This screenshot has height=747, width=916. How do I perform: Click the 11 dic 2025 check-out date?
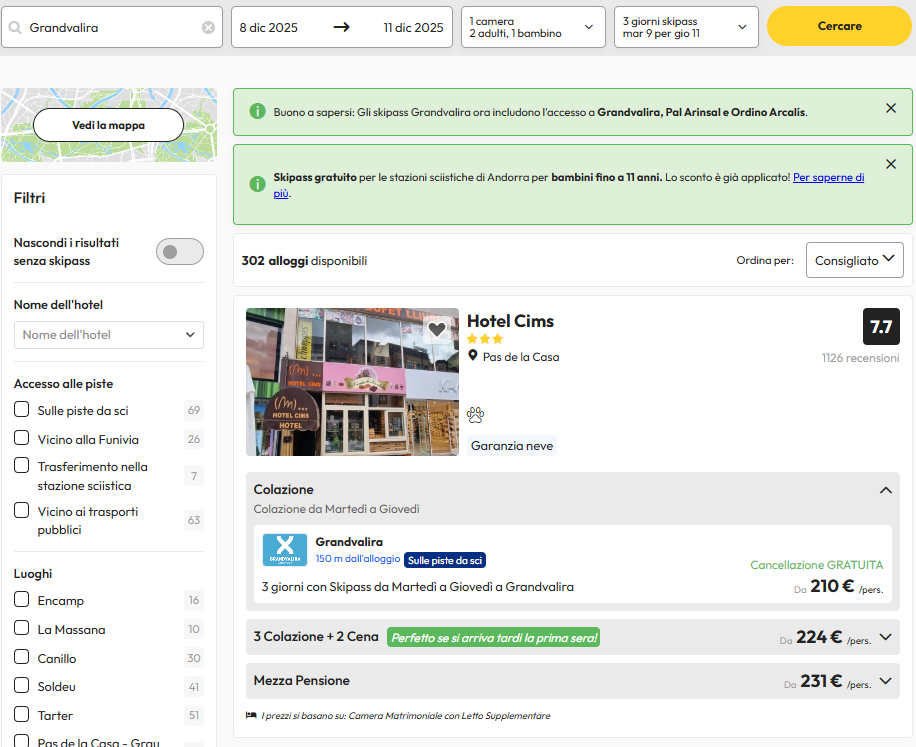pos(413,27)
